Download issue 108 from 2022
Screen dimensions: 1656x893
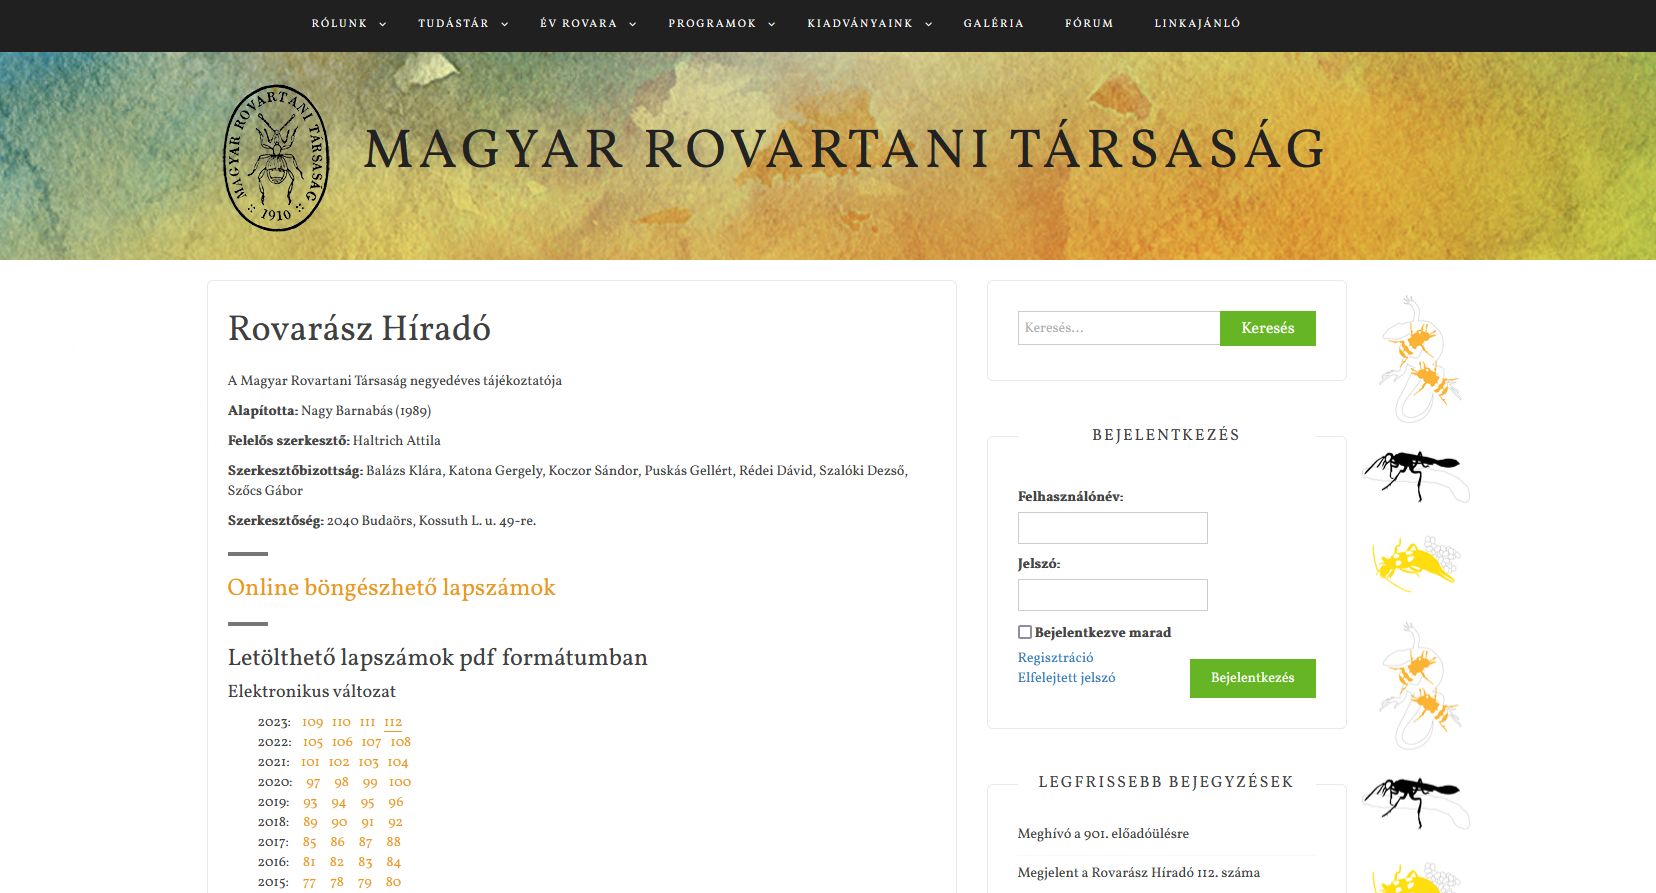[400, 742]
